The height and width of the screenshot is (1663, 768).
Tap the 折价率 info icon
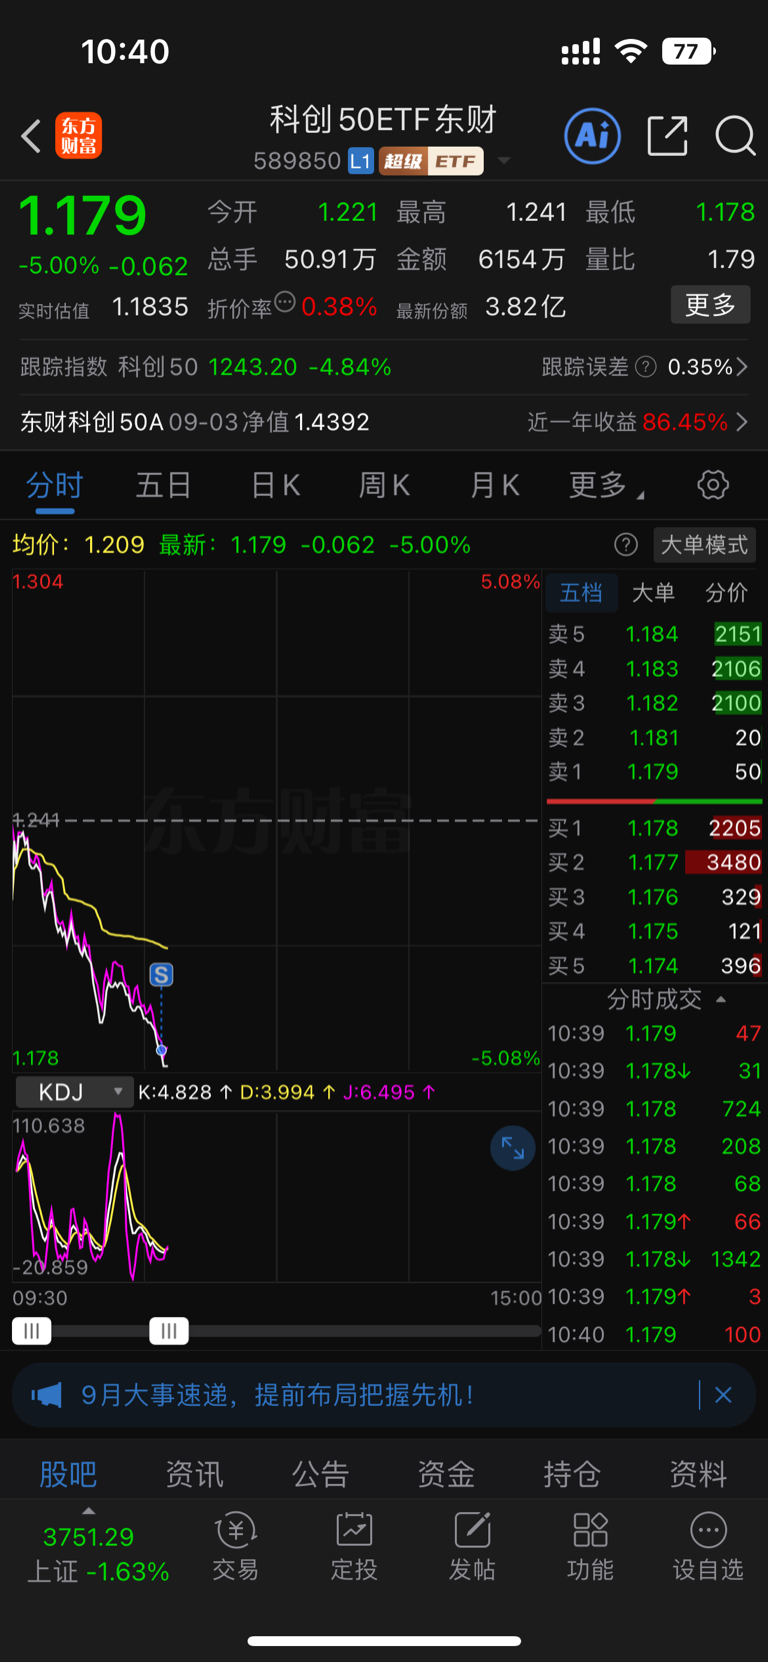pyautogui.click(x=285, y=302)
